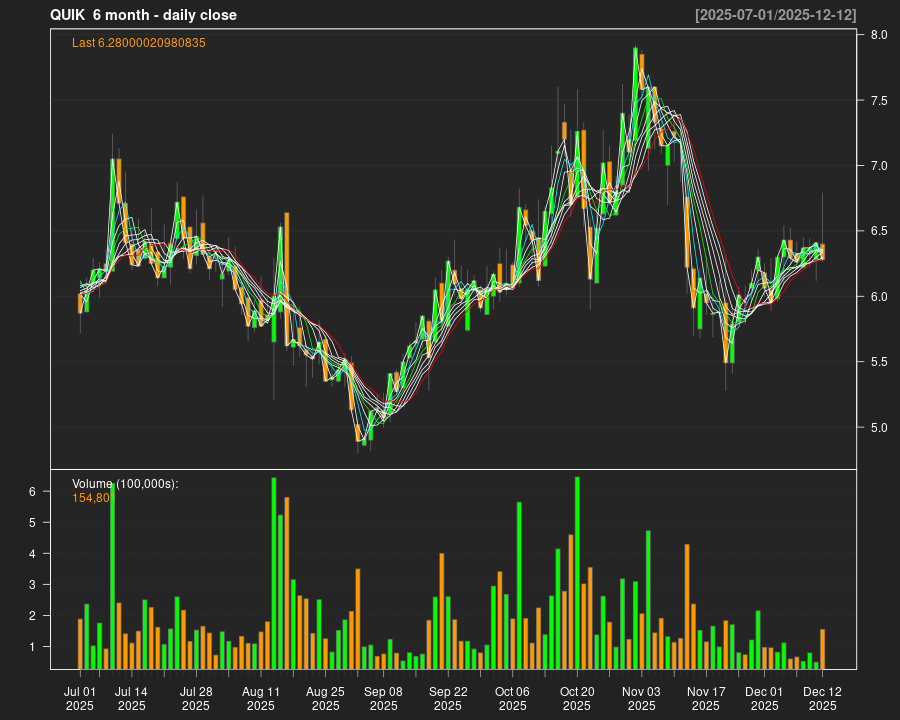Viewport: 900px width, 720px height.
Task: Click the last orange volume bar at Dec 12
Action: click(x=822, y=648)
